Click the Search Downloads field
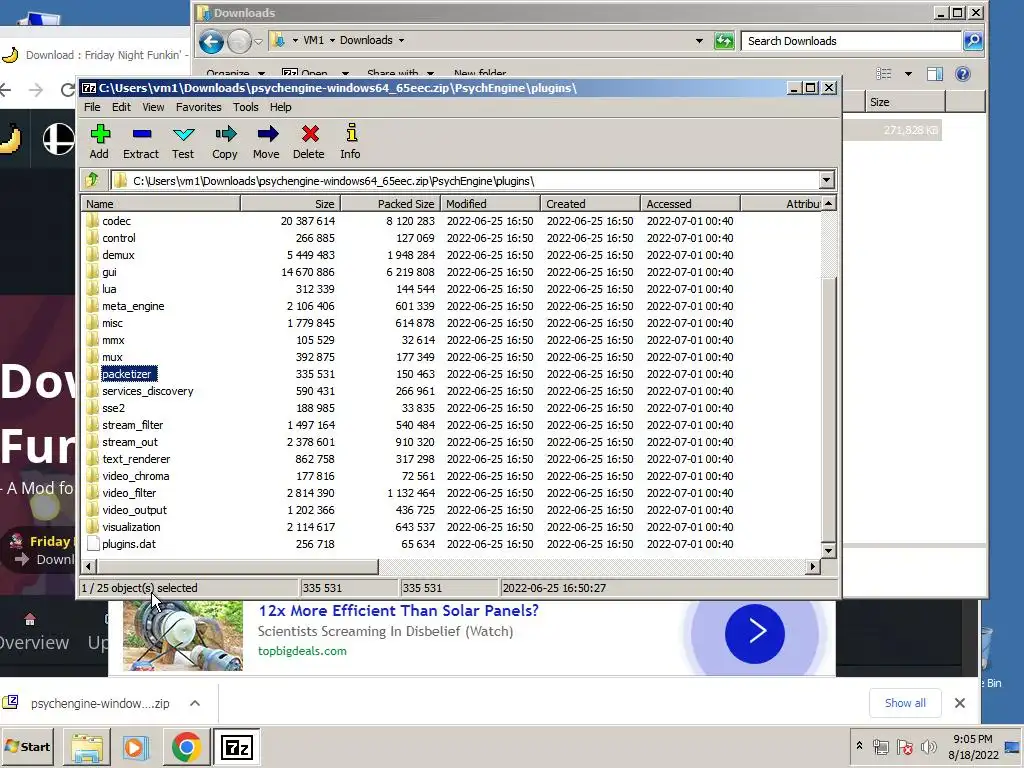Viewport: 1024px width, 768px height. 851,40
